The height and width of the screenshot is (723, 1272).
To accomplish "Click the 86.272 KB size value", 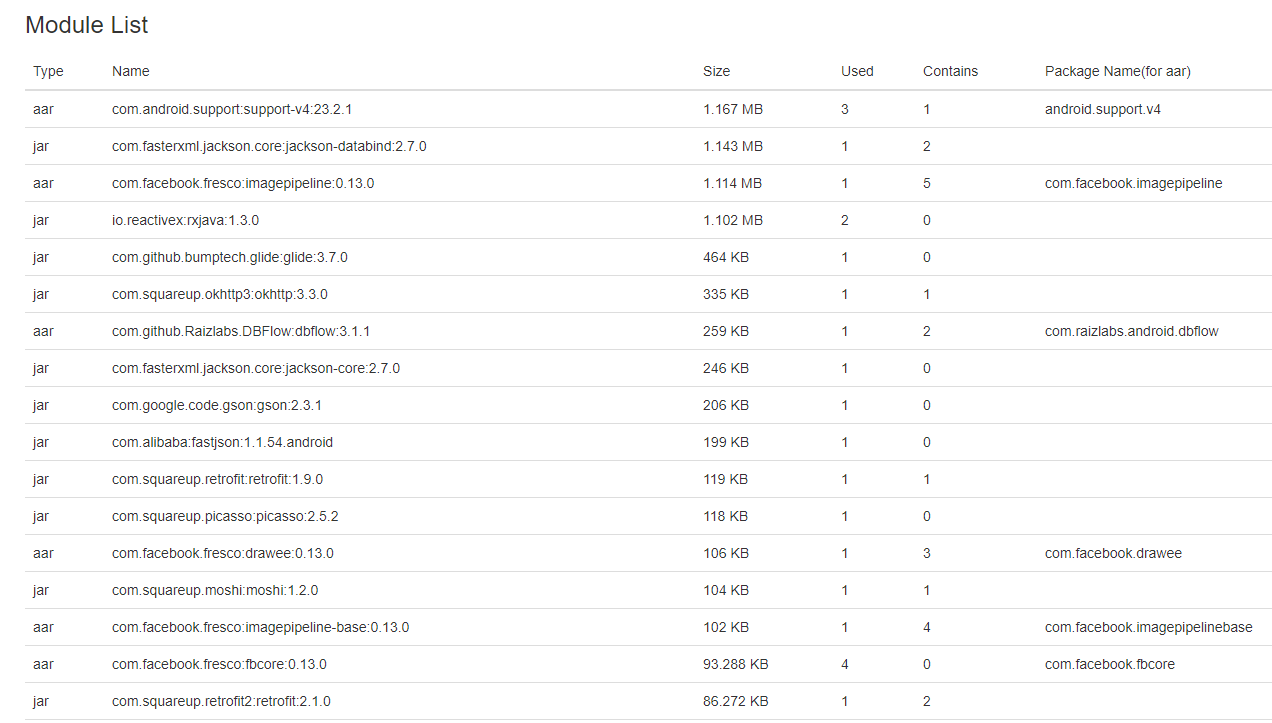I will click(736, 701).
